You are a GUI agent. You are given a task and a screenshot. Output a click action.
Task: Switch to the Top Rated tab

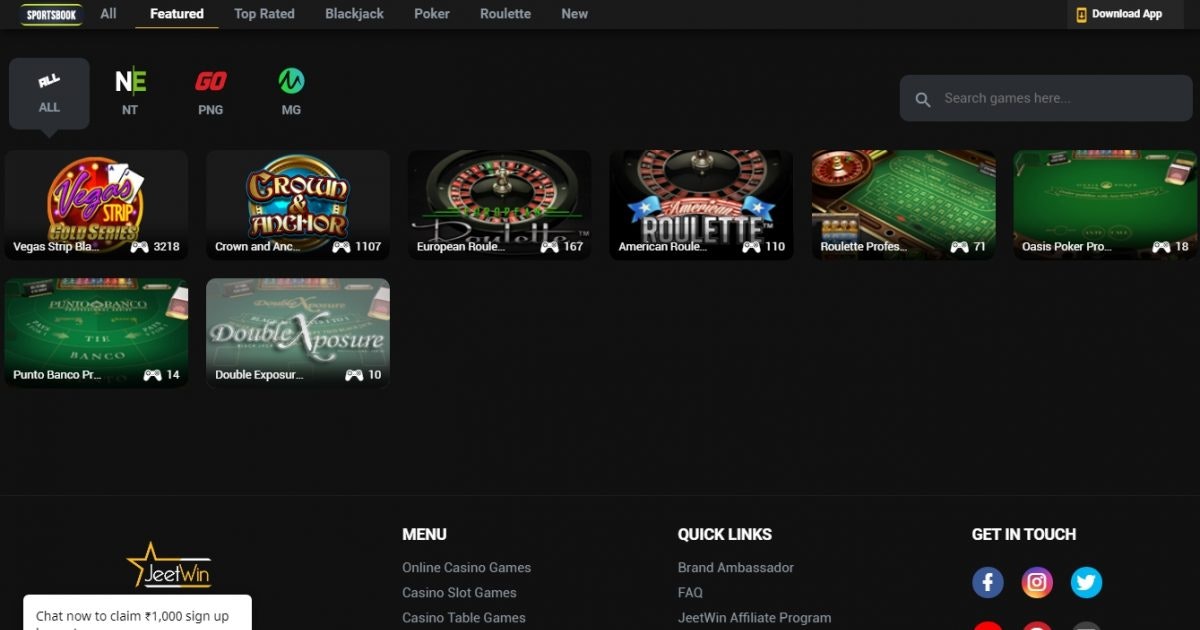(x=264, y=14)
